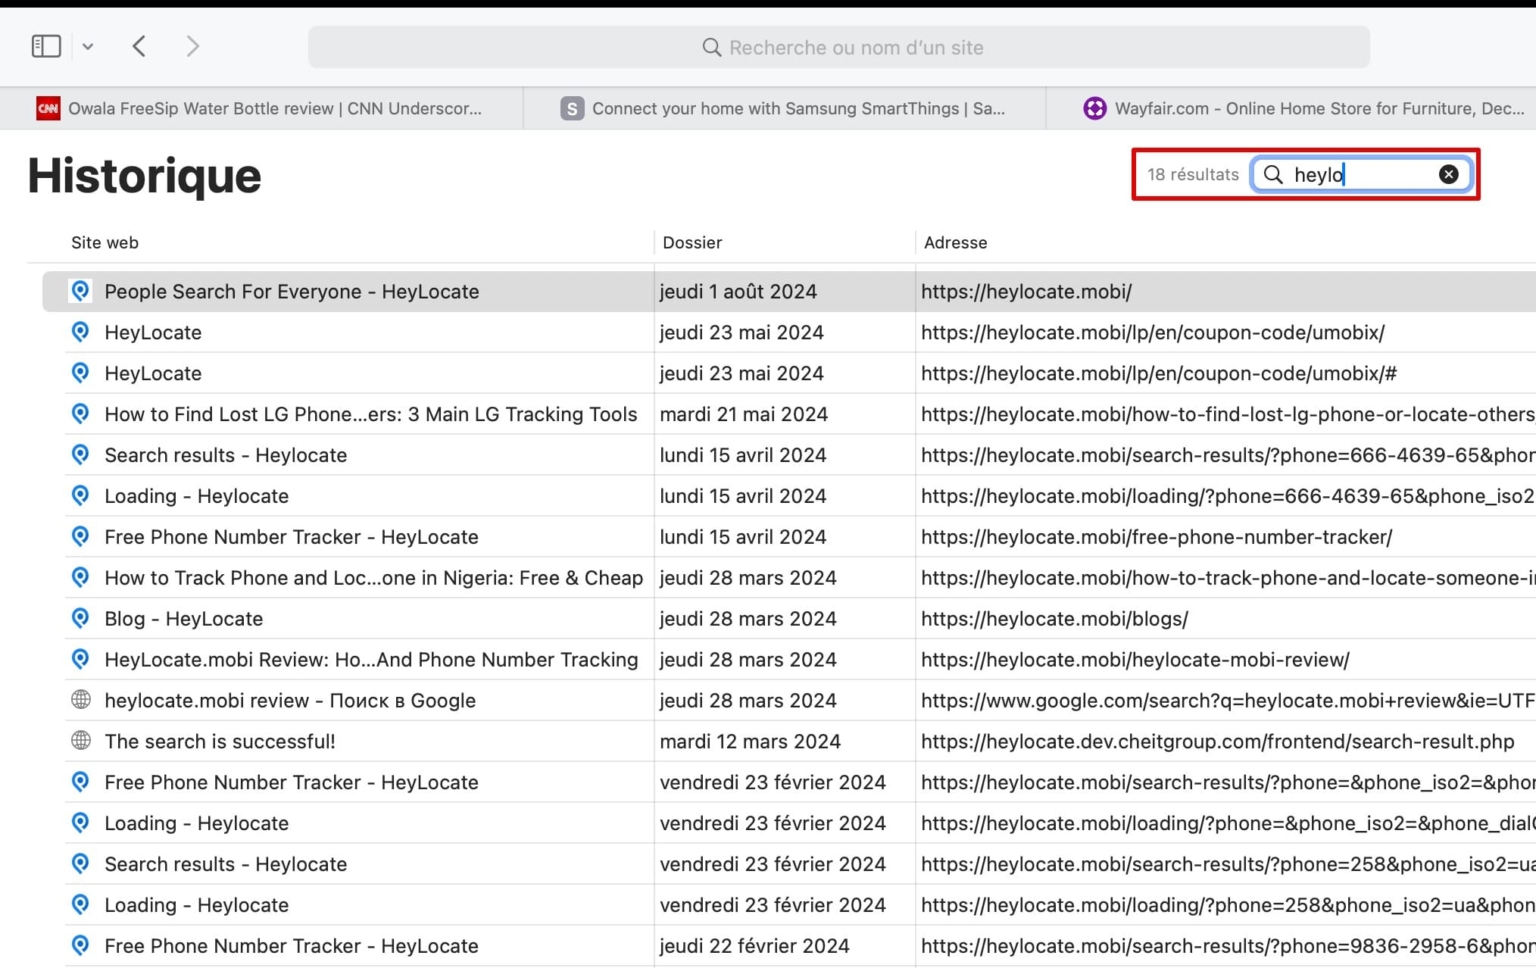
Task: Click the globe icon of 'The search is successful!'
Action: point(80,741)
